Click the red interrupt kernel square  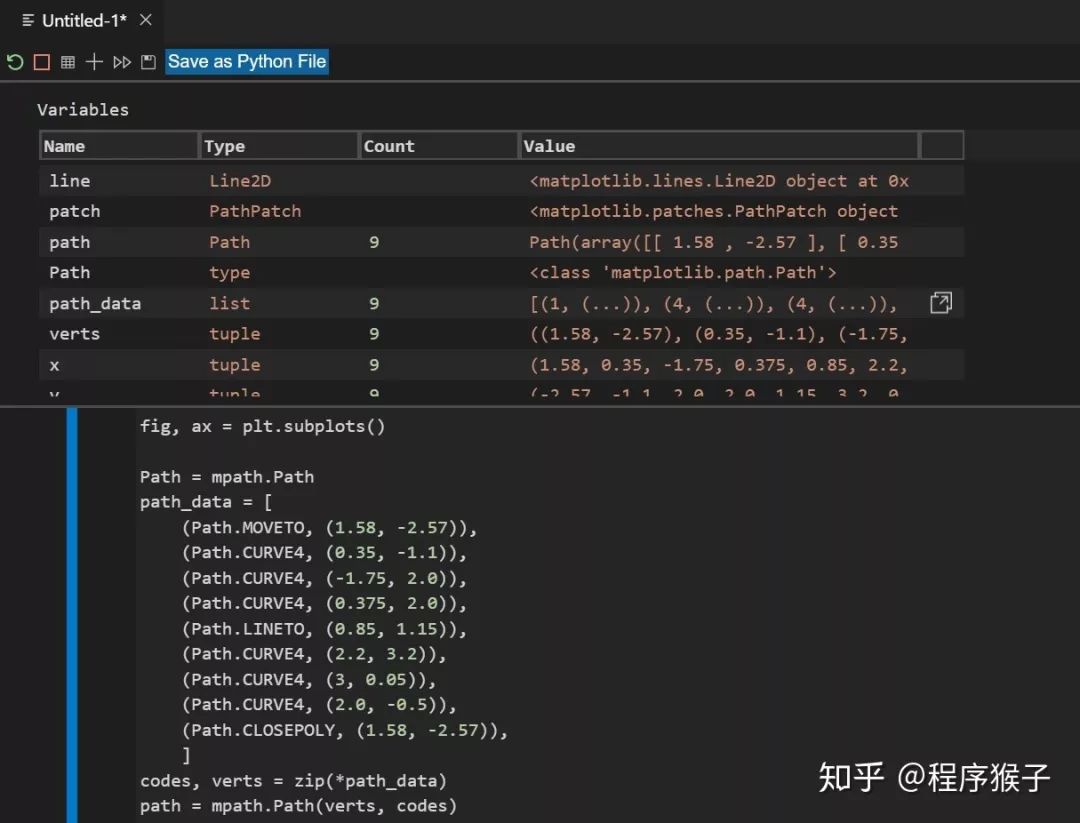pos(42,62)
